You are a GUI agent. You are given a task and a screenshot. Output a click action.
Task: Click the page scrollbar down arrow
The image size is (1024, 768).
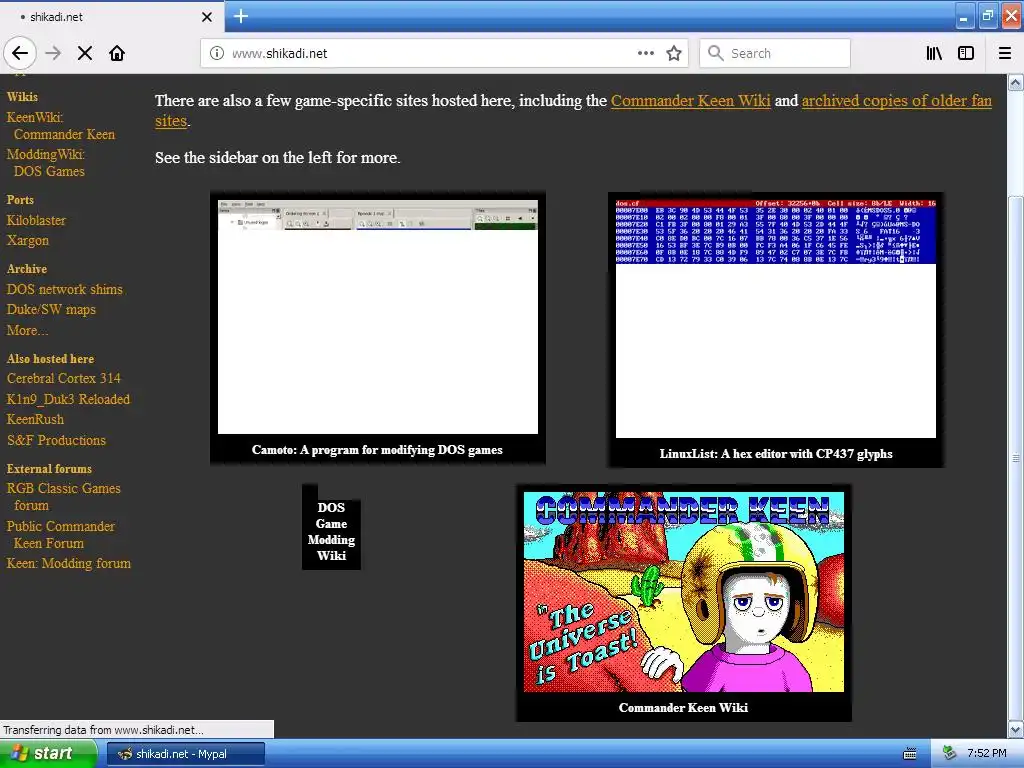point(1016,729)
